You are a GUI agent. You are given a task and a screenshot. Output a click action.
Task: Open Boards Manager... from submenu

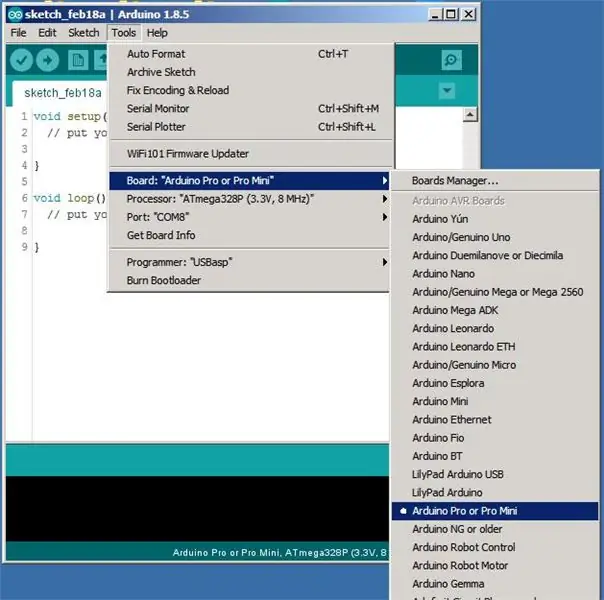point(495,181)
